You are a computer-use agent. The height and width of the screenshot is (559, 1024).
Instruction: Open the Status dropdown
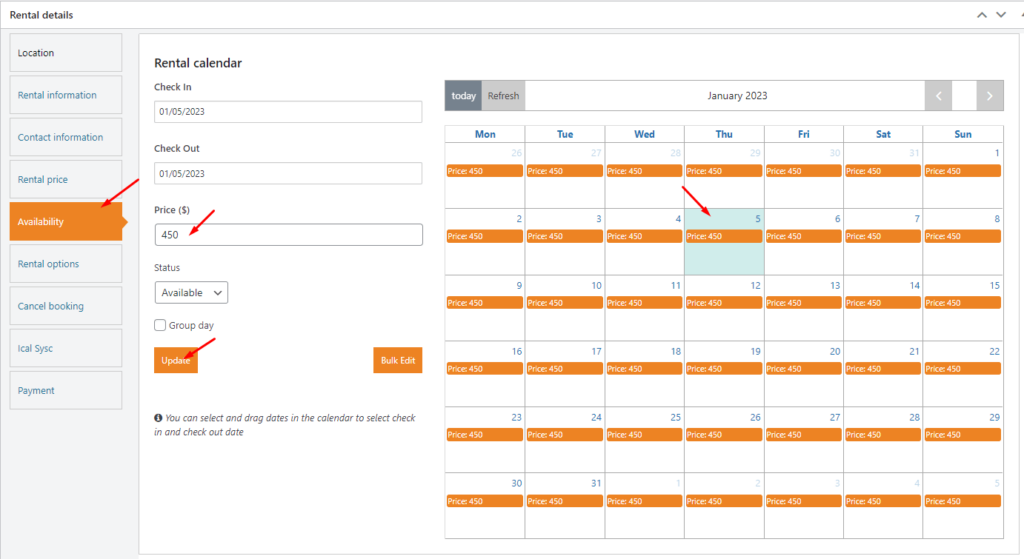pos(191,293)
